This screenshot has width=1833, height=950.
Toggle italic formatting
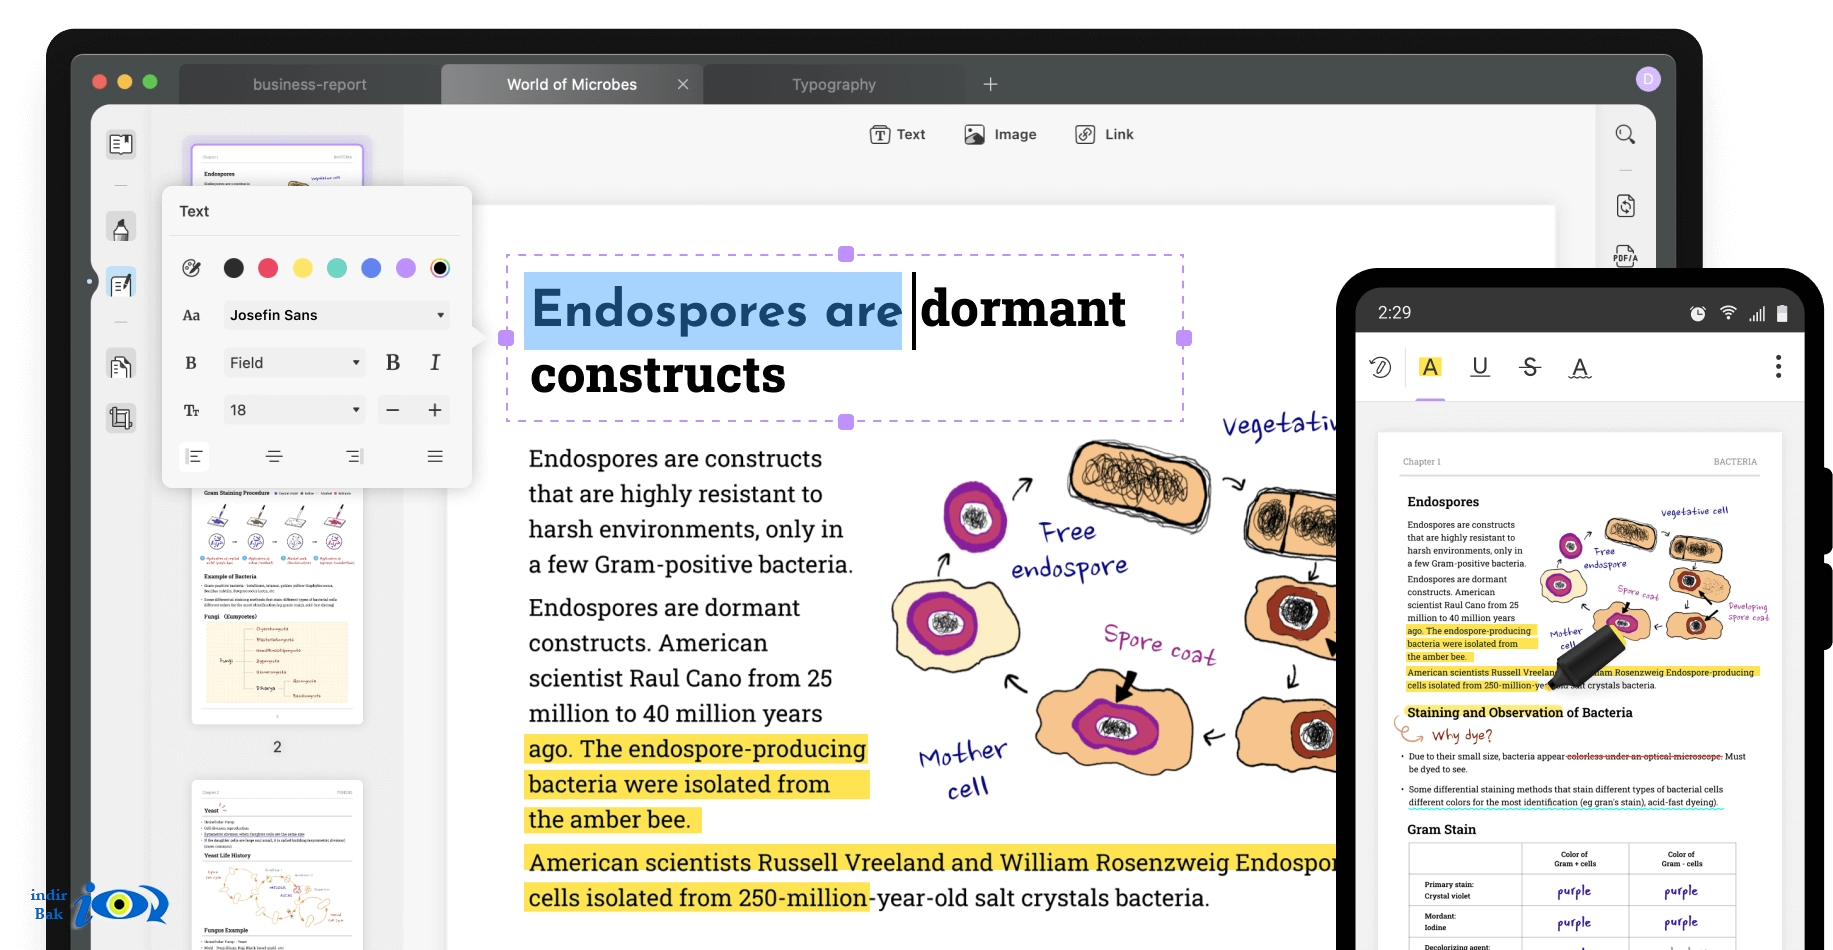click(435, 363)
